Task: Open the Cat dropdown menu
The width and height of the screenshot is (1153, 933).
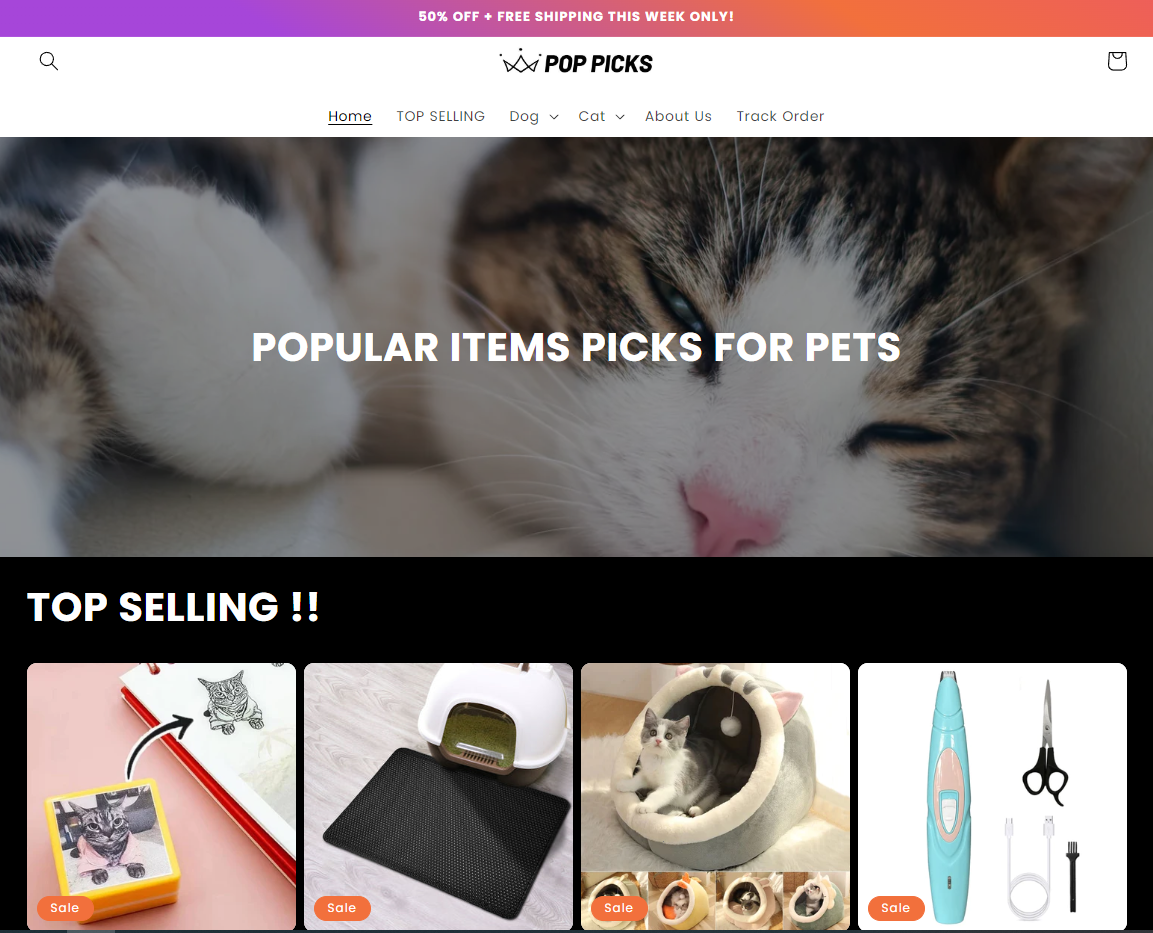Action: (x=601, y=116)
